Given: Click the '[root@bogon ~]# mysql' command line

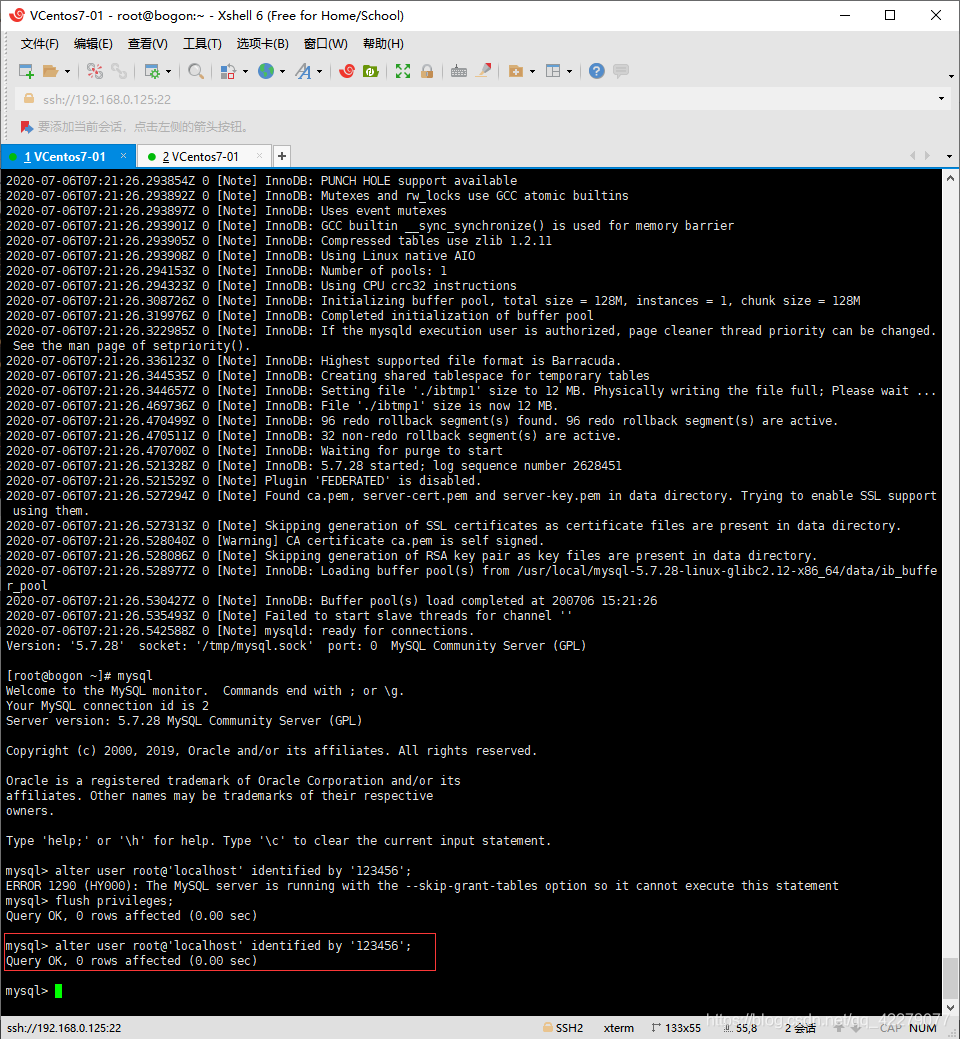Looking at the screenshot, I should coord(80,676).
